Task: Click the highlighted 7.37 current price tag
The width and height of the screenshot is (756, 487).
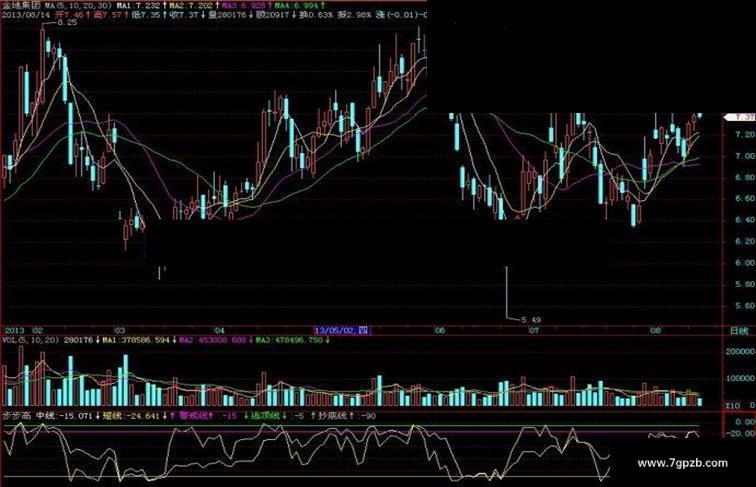Action: (739, 117)
